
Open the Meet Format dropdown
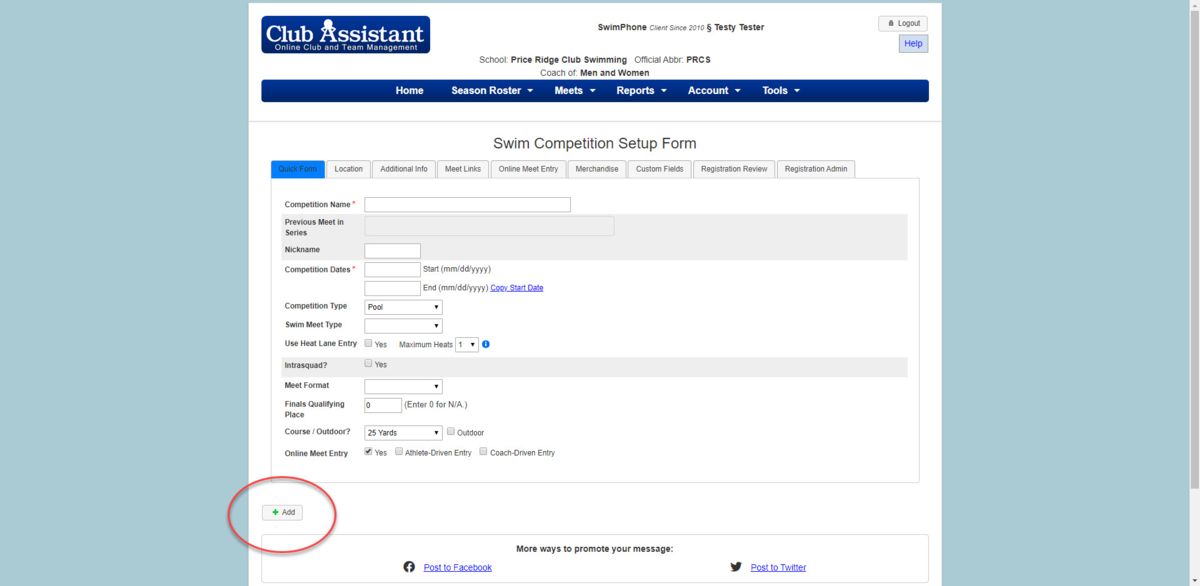coord(403,386)
